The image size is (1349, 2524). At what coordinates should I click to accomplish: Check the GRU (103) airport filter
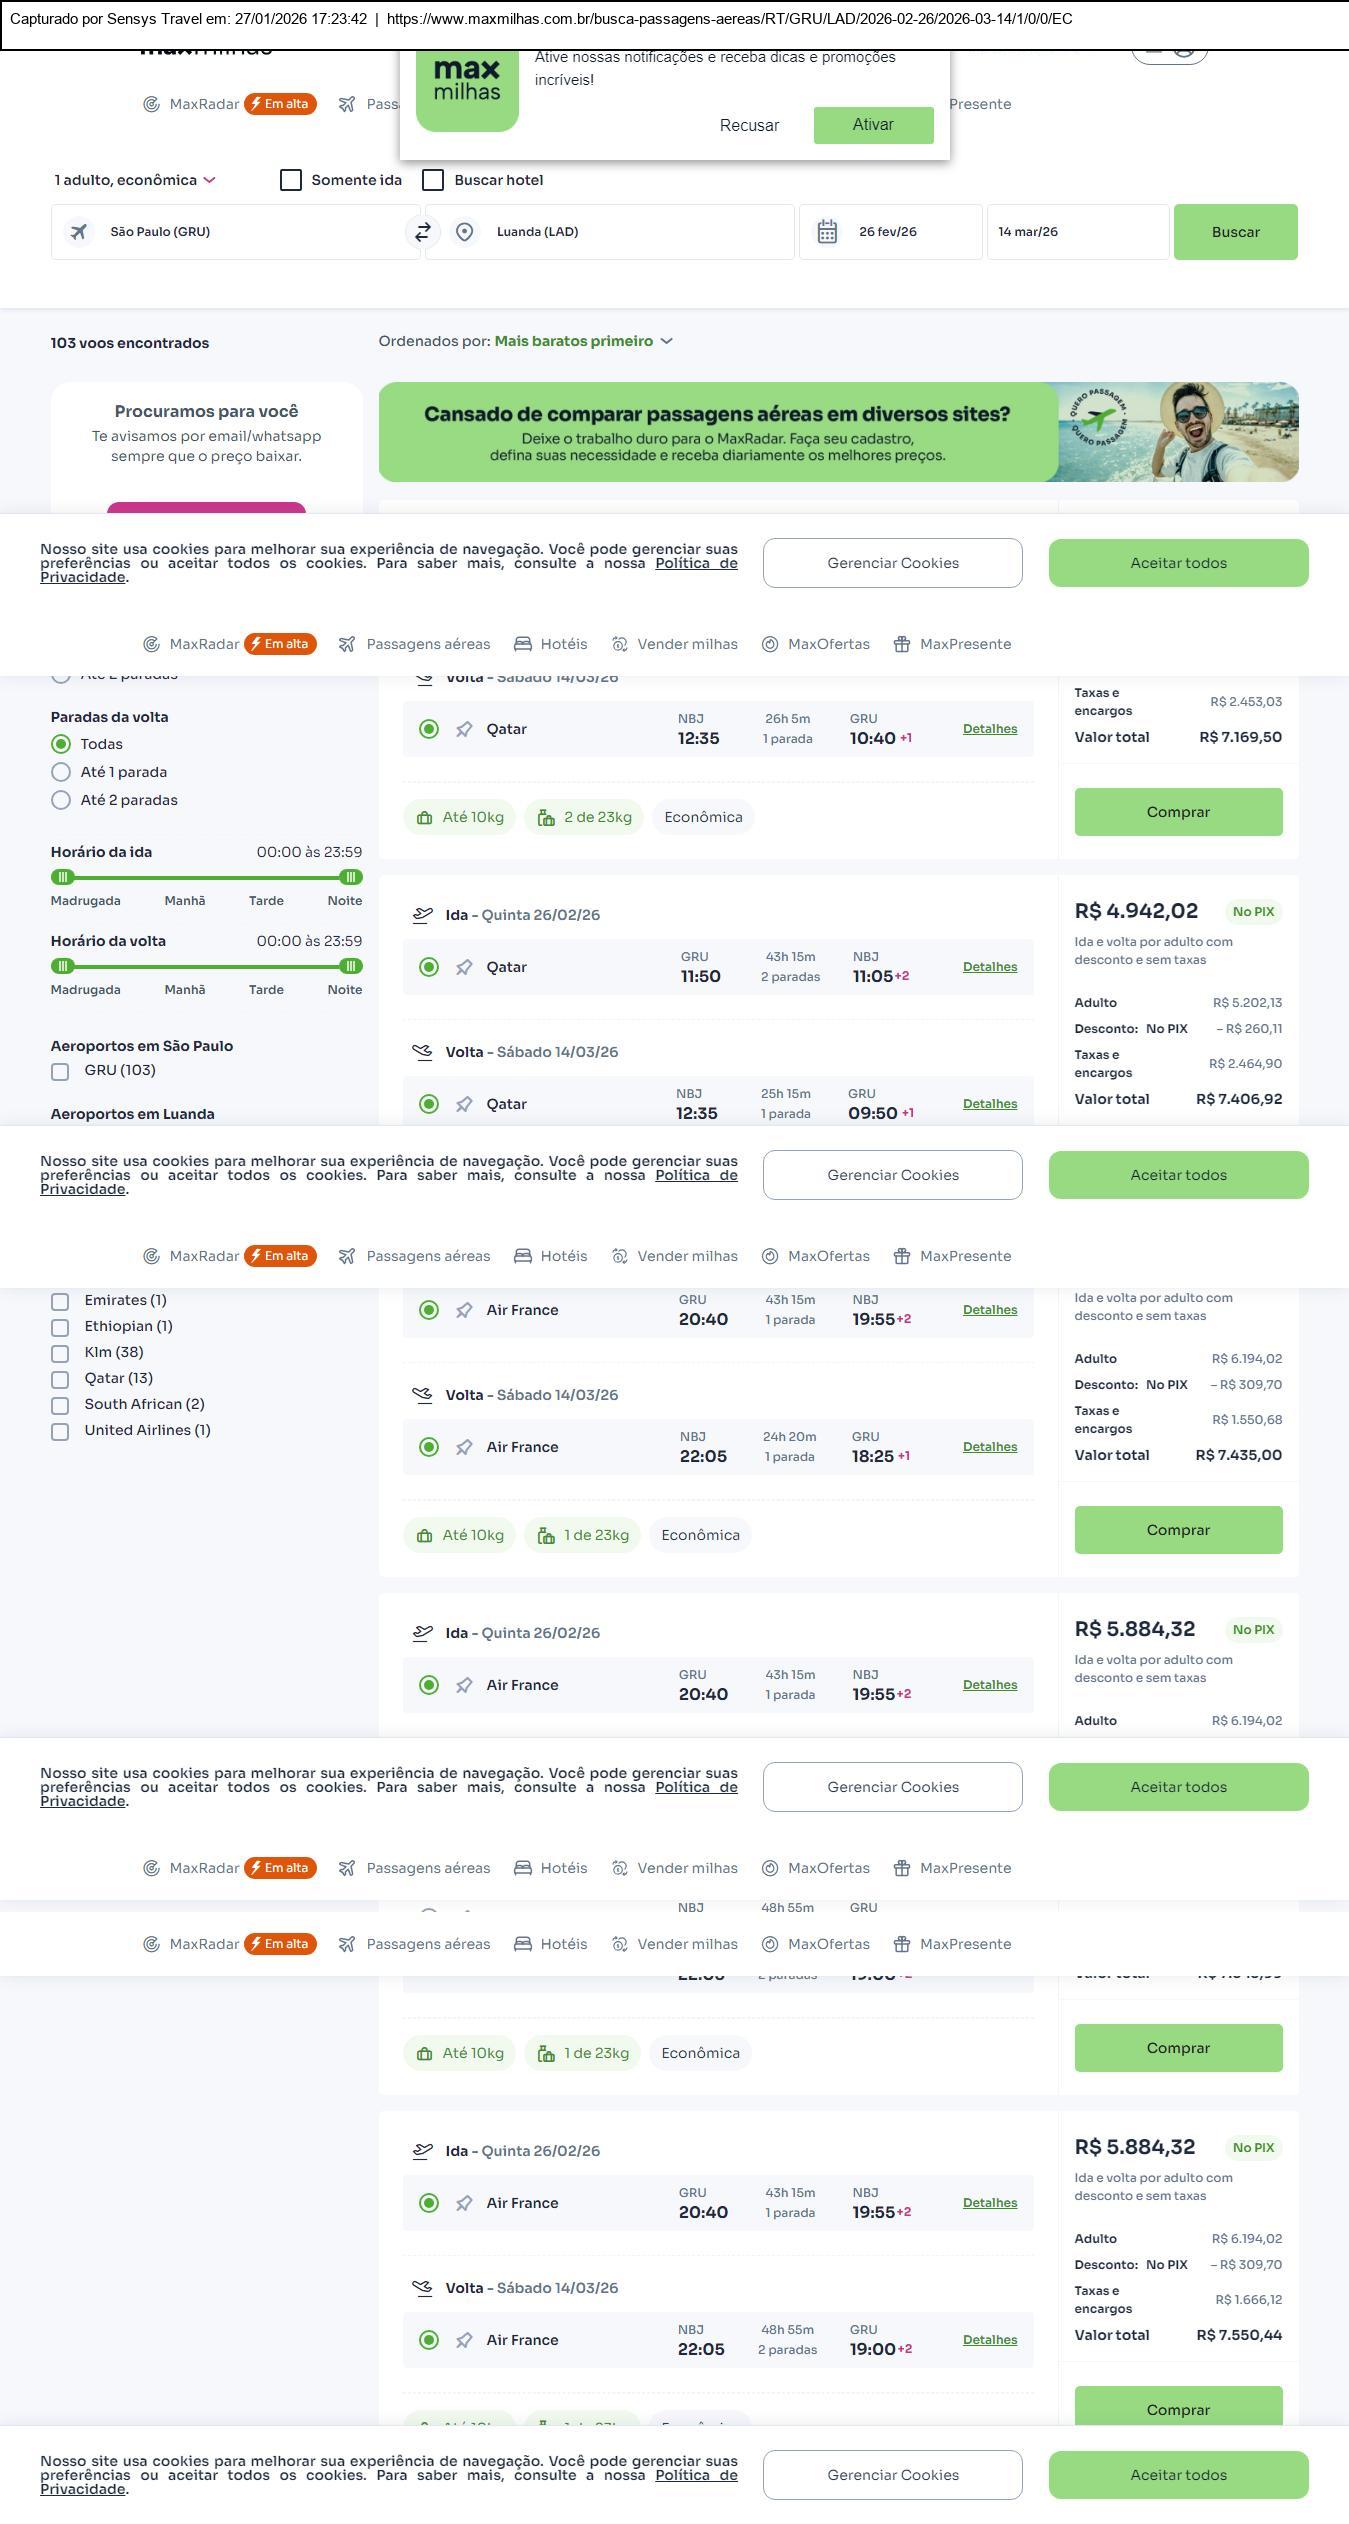(60, 1071)
